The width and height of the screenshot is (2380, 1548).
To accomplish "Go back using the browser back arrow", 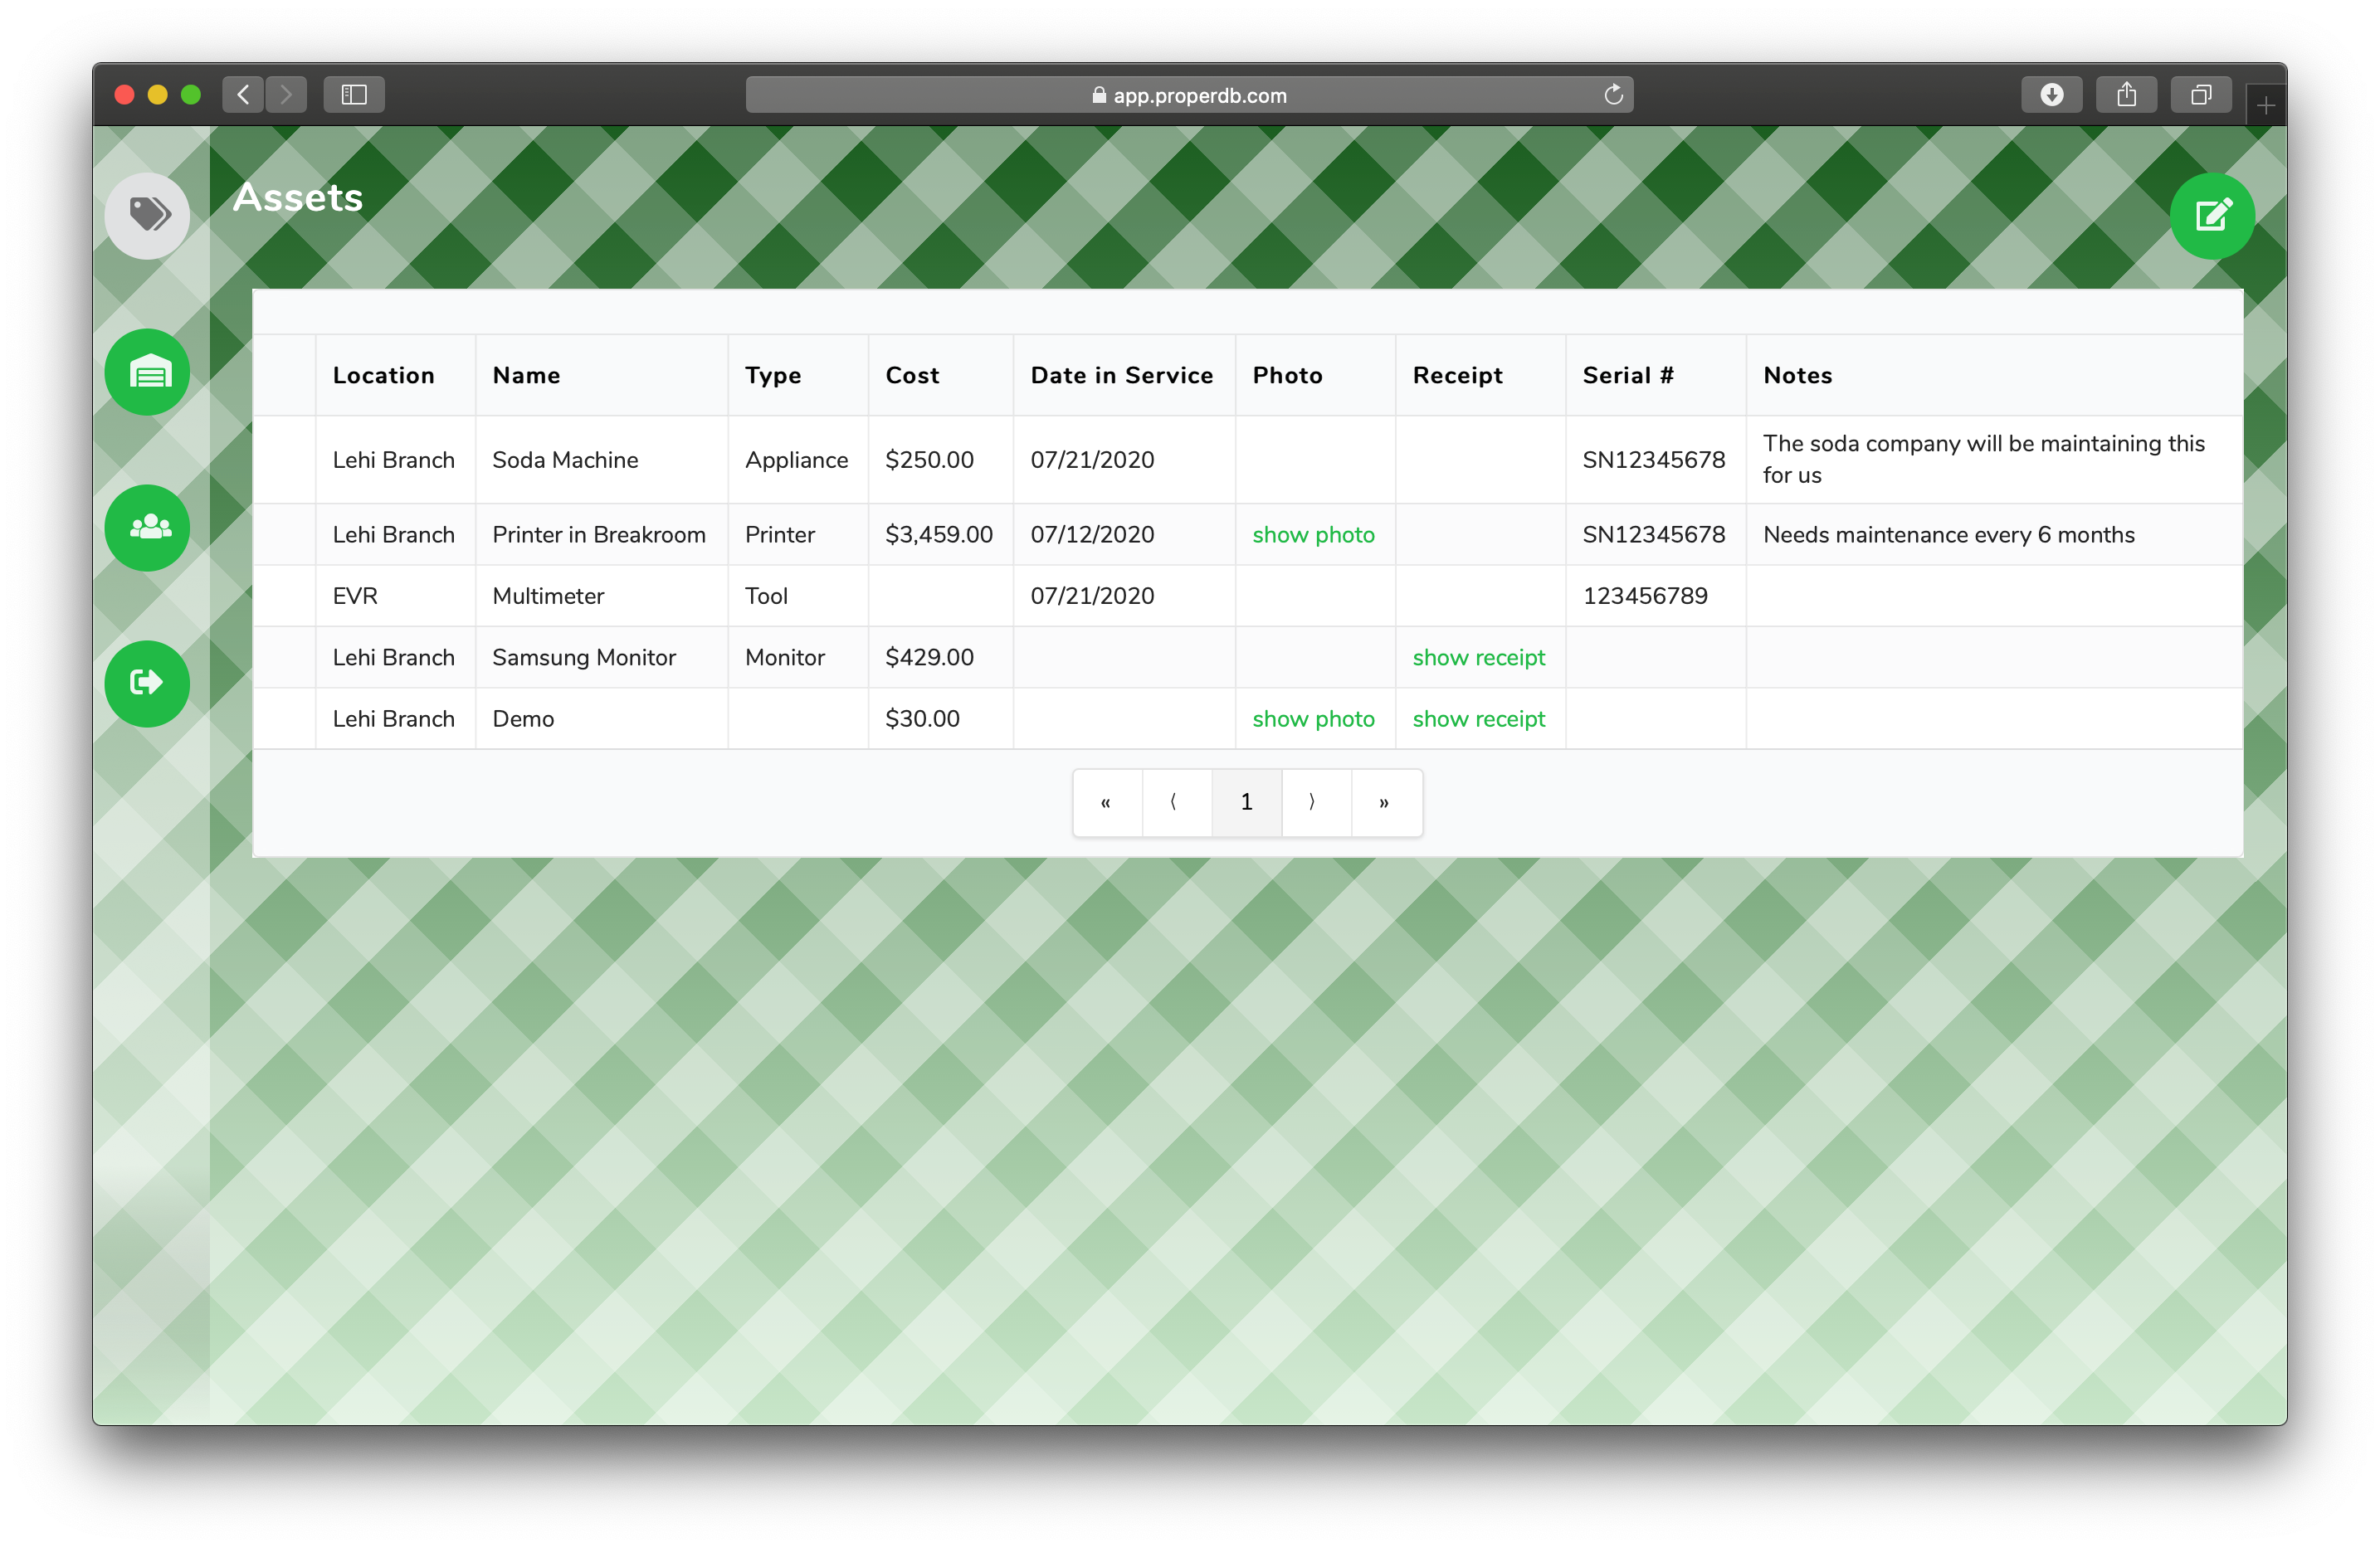I will point(242,94).
